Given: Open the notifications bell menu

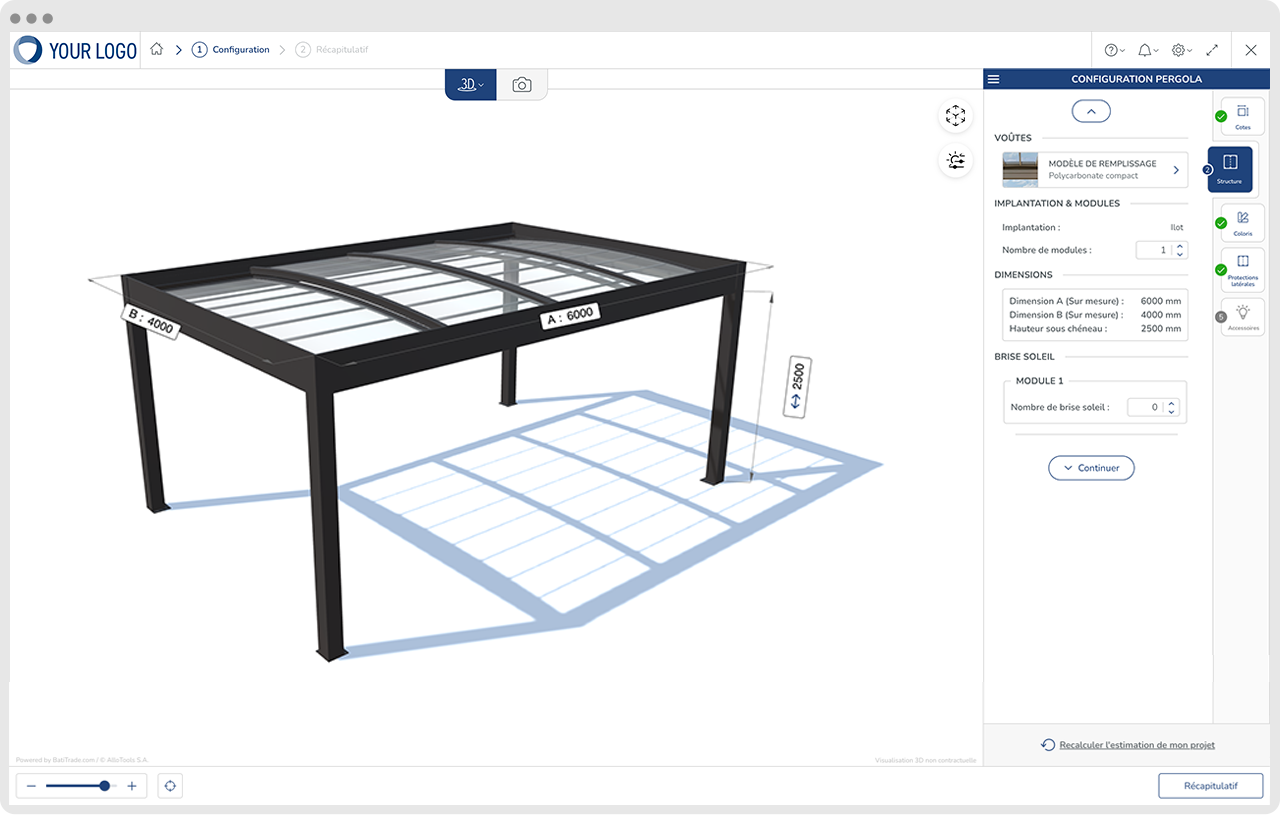Looking at the screenshot, I should (1147, 50).
